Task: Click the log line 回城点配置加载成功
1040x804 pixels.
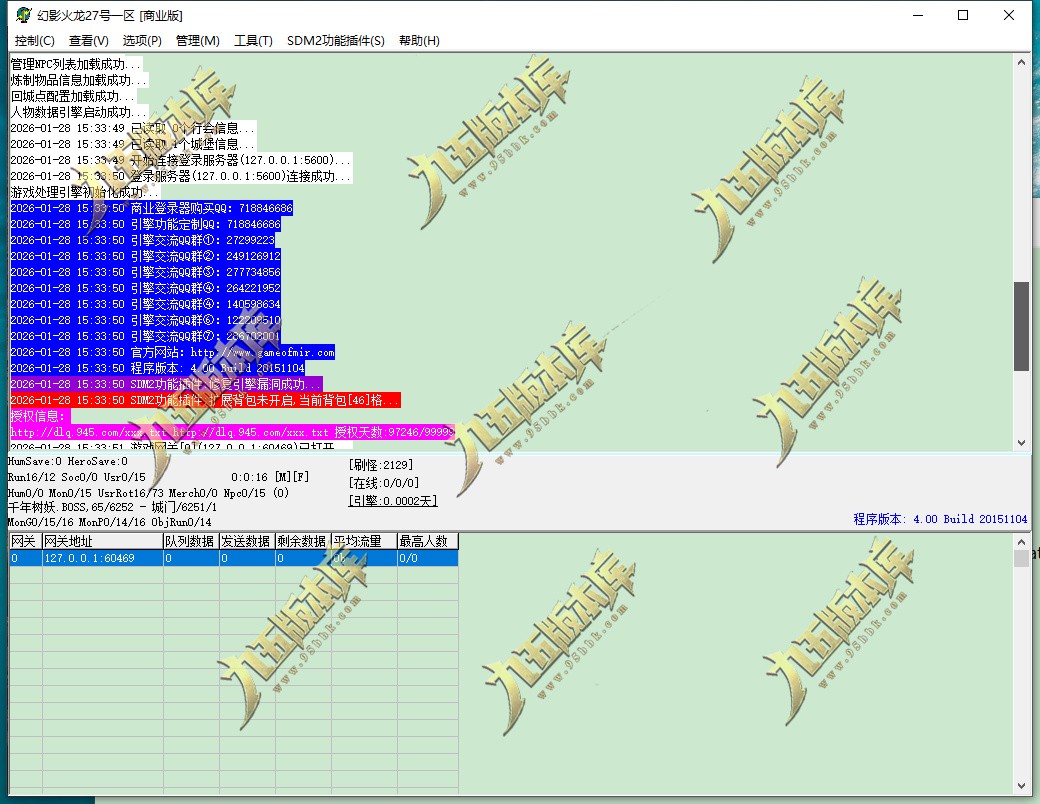Action: coord(73,96)
